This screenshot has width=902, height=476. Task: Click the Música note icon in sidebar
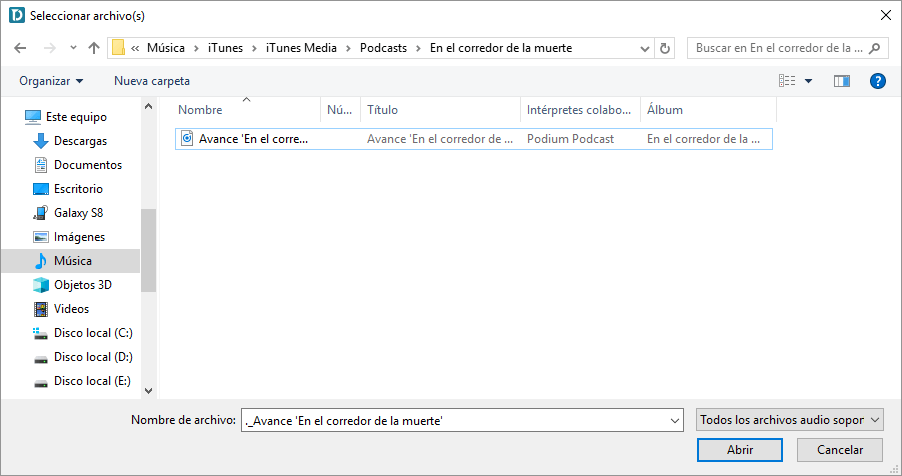coord(41,261)
